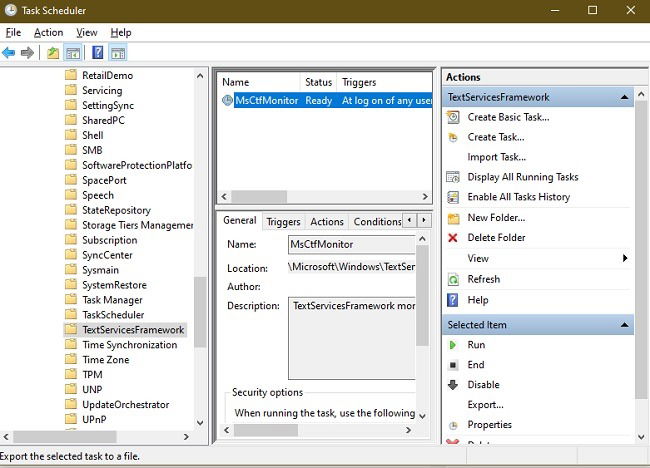Click the Back arrow toolbar icon

point(9,53)
